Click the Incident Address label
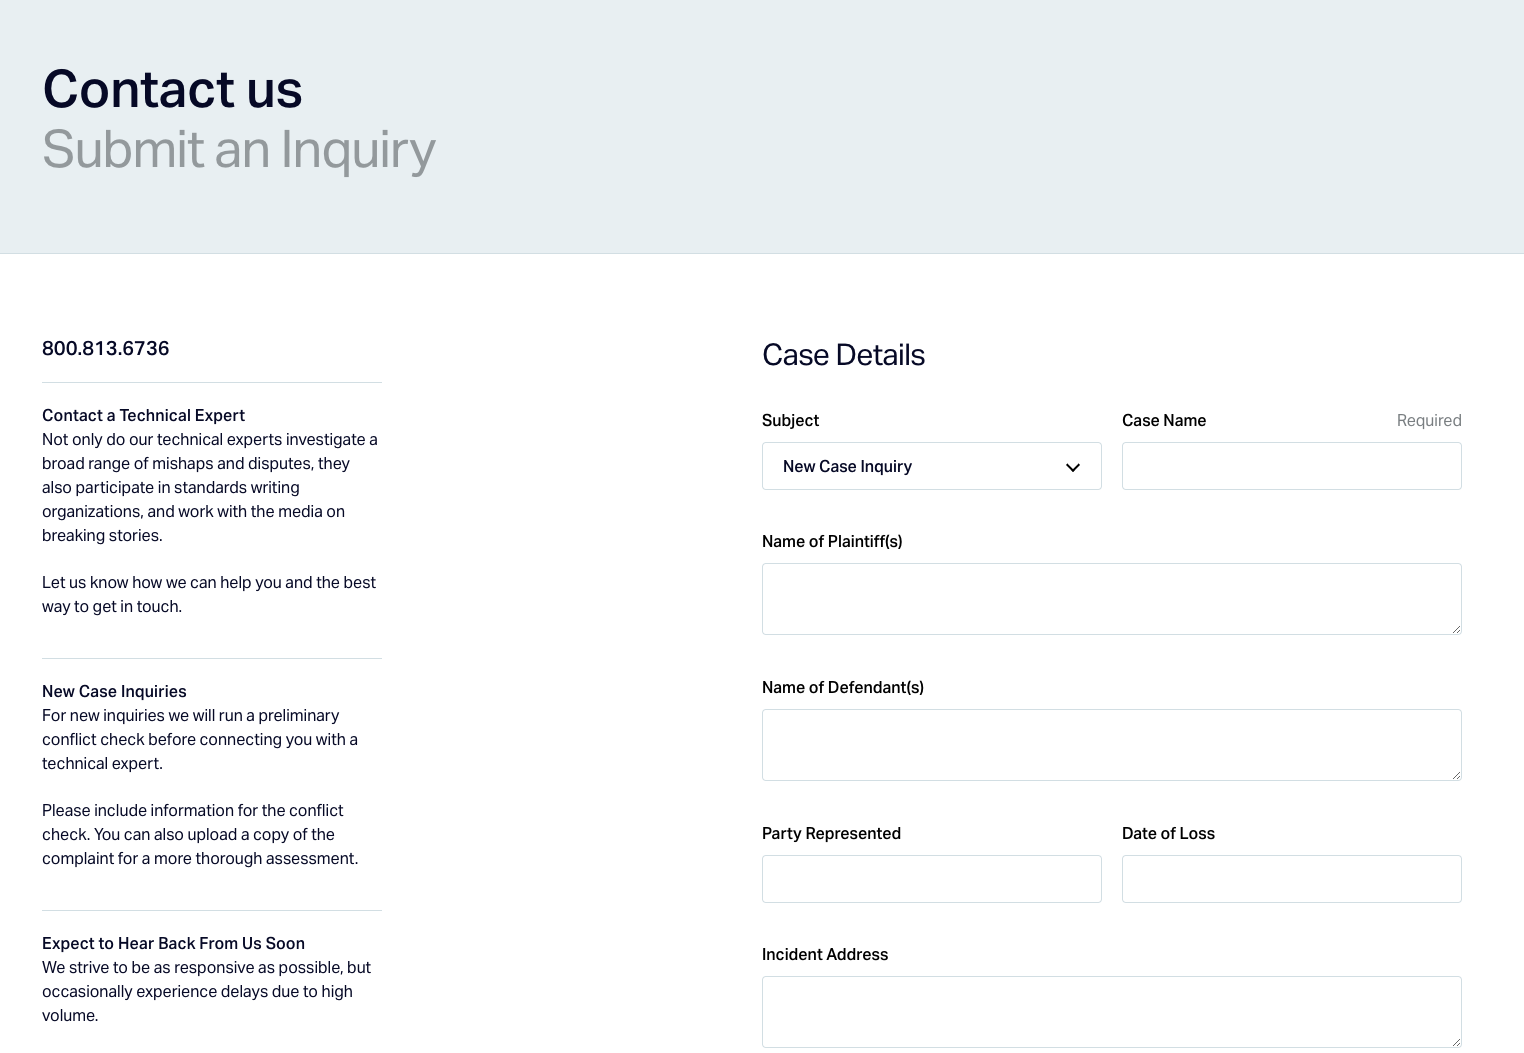Image resolution: width=1524 pixels, height=1053 pixels. click(825, 954)
